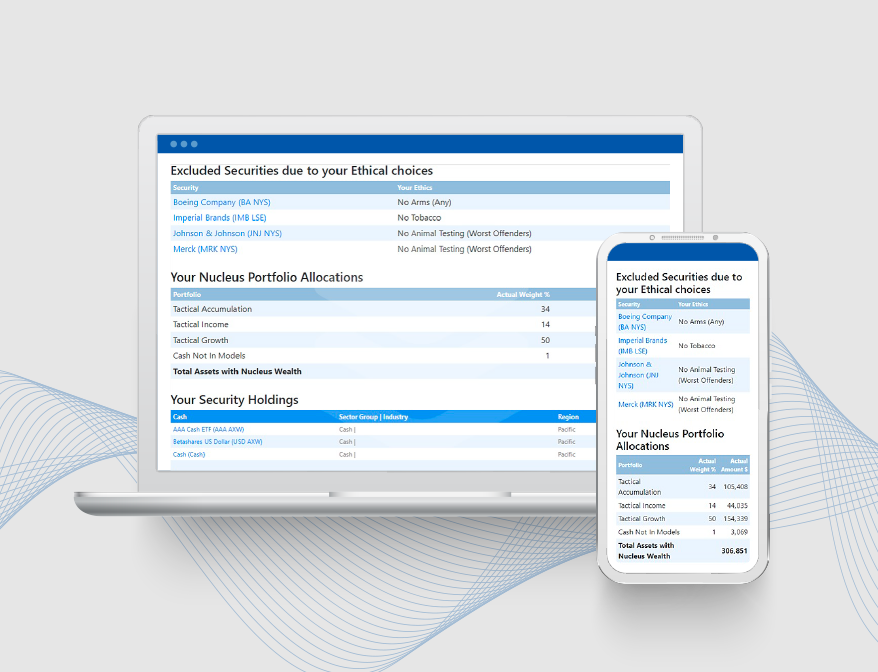Select 'No Arms (Any)' cell on laptop
Screen dimensions: 878x672
click(424, 202)
